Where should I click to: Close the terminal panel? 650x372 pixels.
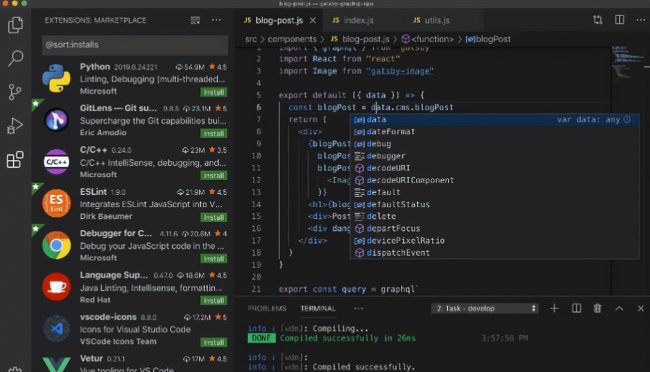click(640, 309)
